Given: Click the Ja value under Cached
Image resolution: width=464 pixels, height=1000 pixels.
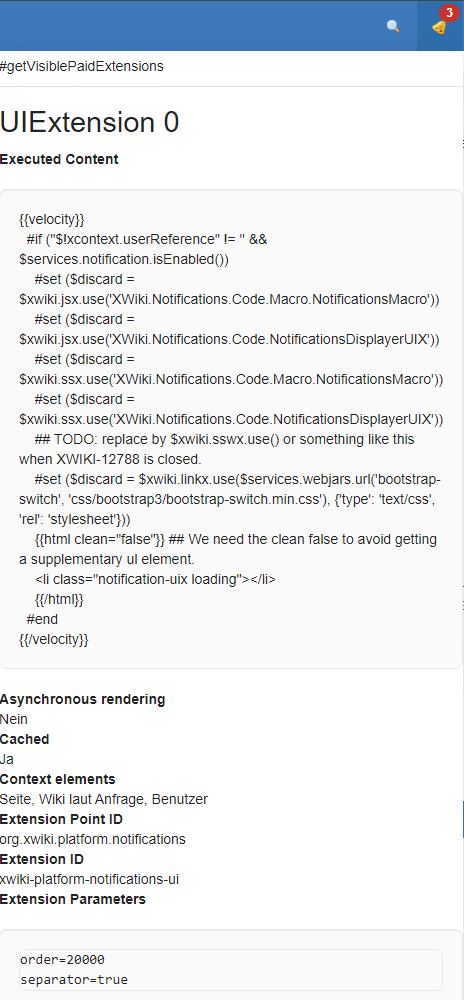Looking at the screenshot, I should tap(7, 760).
